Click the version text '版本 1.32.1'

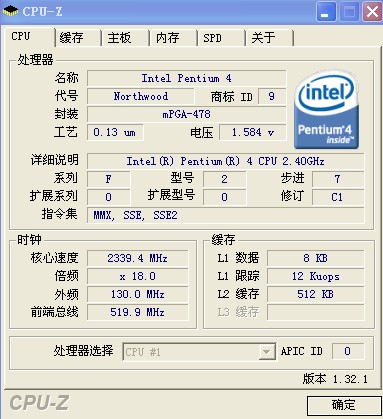pos(335,379)
